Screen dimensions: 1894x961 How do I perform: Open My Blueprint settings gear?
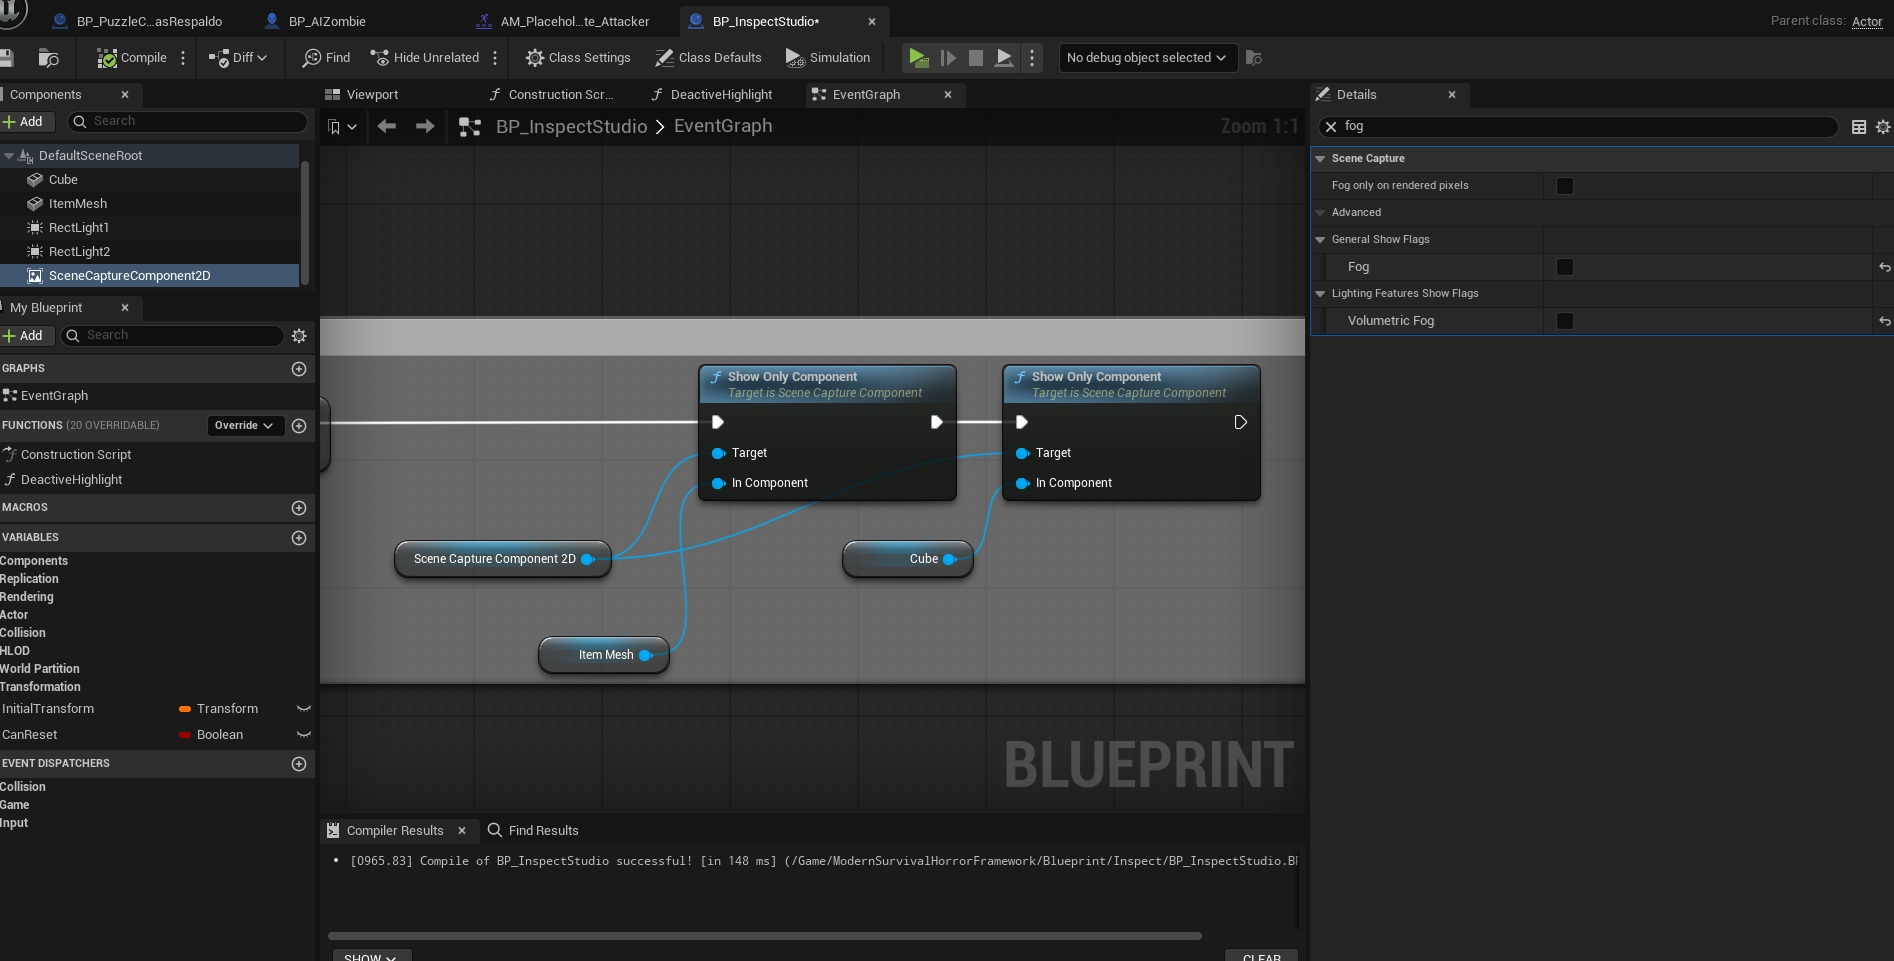pos(299,336)
